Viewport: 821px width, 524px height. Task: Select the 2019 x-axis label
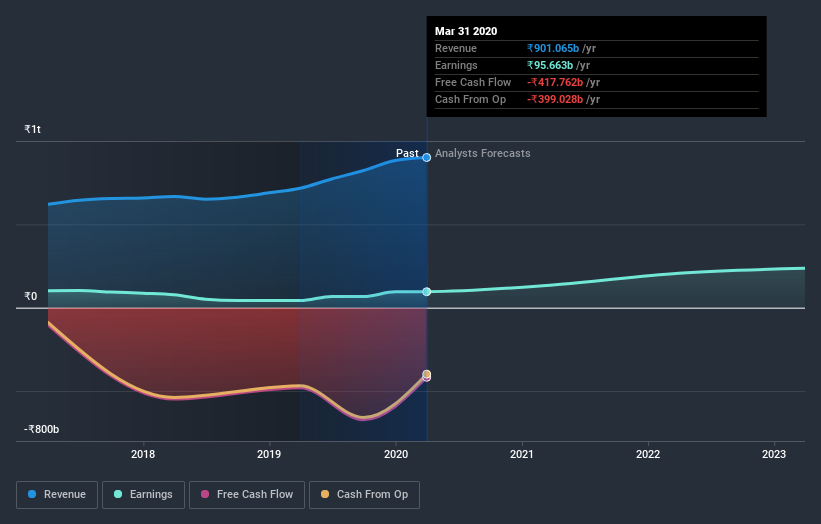(x=270, y=455)
